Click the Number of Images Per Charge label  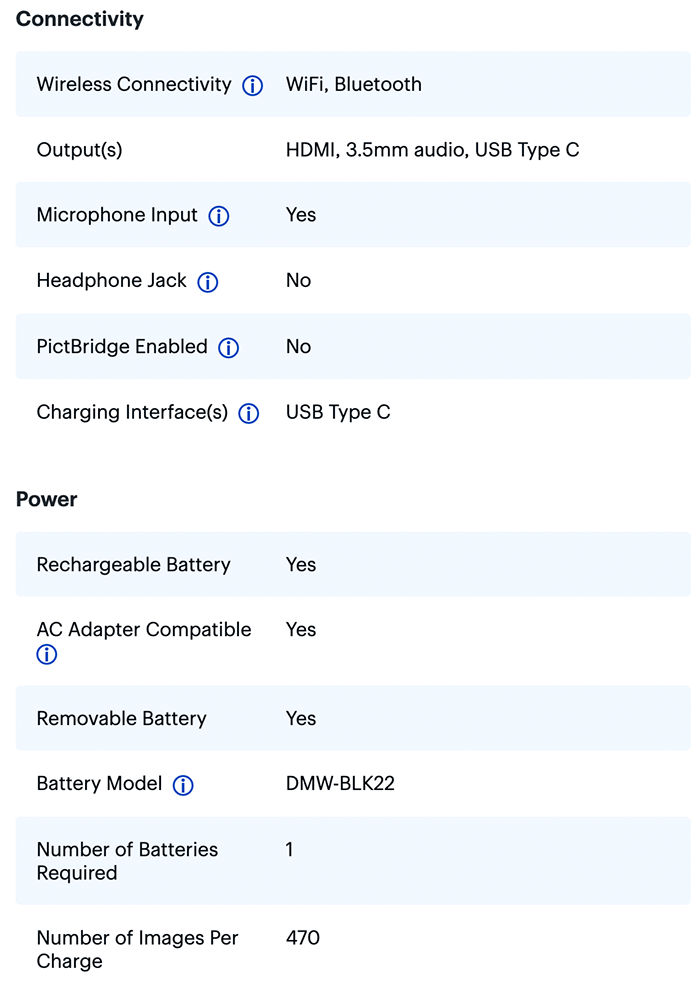click(x=137, y=949)
